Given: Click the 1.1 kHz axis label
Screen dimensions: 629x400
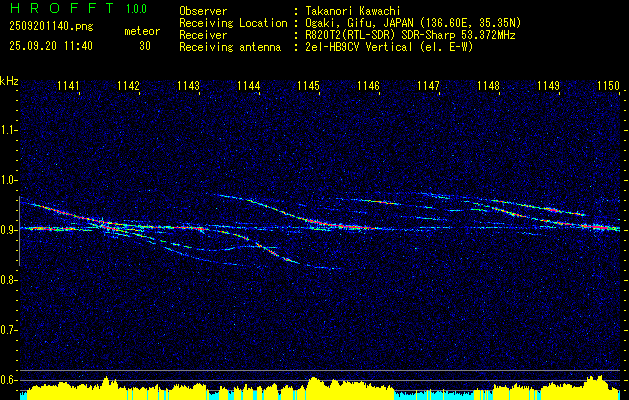Looking at the screenshot, I should coord(9,130).
